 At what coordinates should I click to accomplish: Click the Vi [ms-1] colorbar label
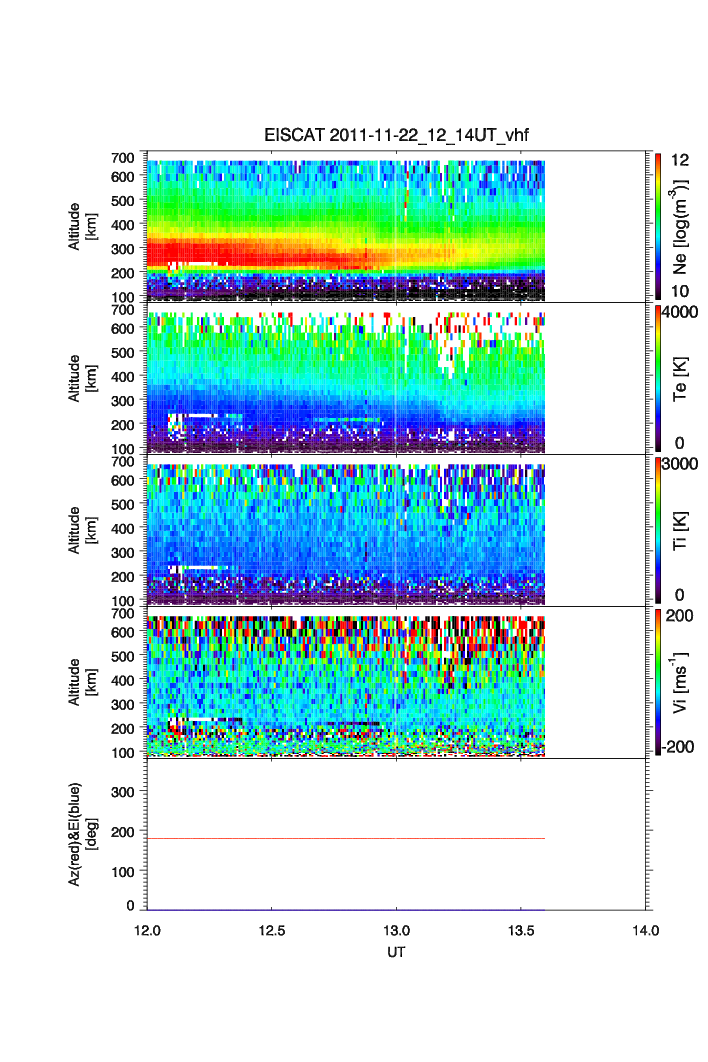[x=680, y=682]
